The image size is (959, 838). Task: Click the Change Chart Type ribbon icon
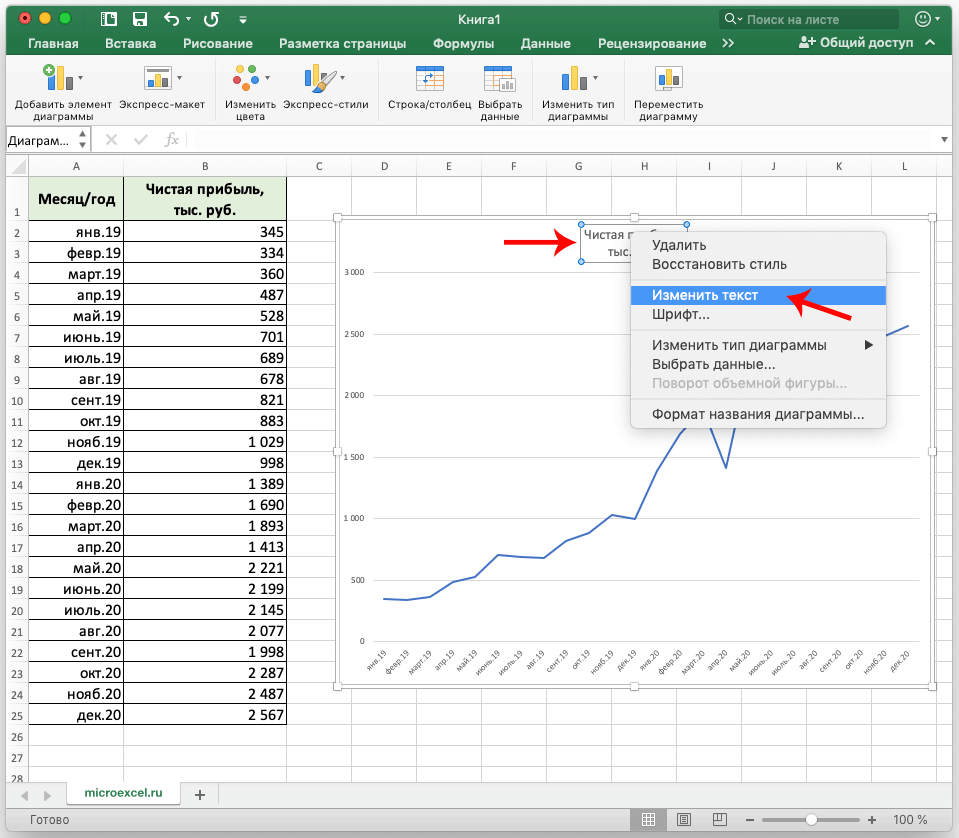(x=574, y=78)
